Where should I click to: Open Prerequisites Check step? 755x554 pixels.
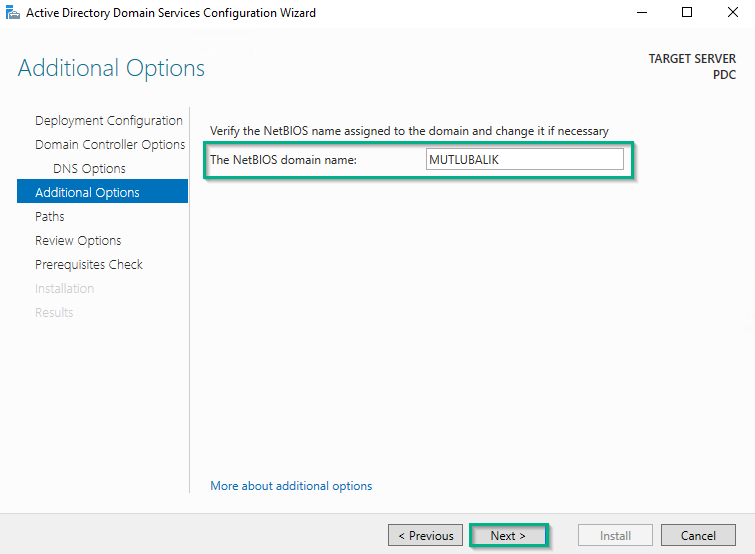(x=89, y=265)
